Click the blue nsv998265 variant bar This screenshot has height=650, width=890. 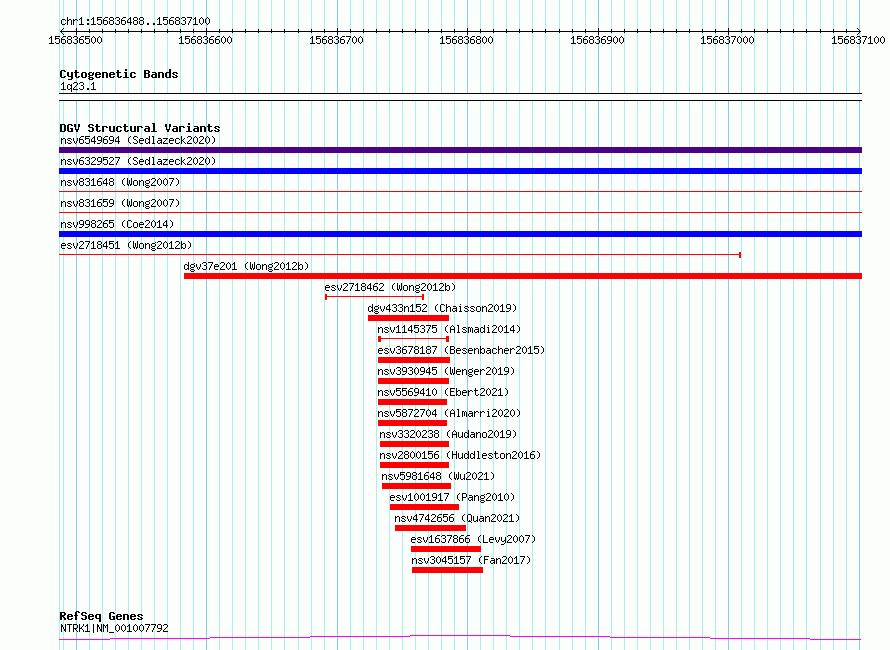460,234
